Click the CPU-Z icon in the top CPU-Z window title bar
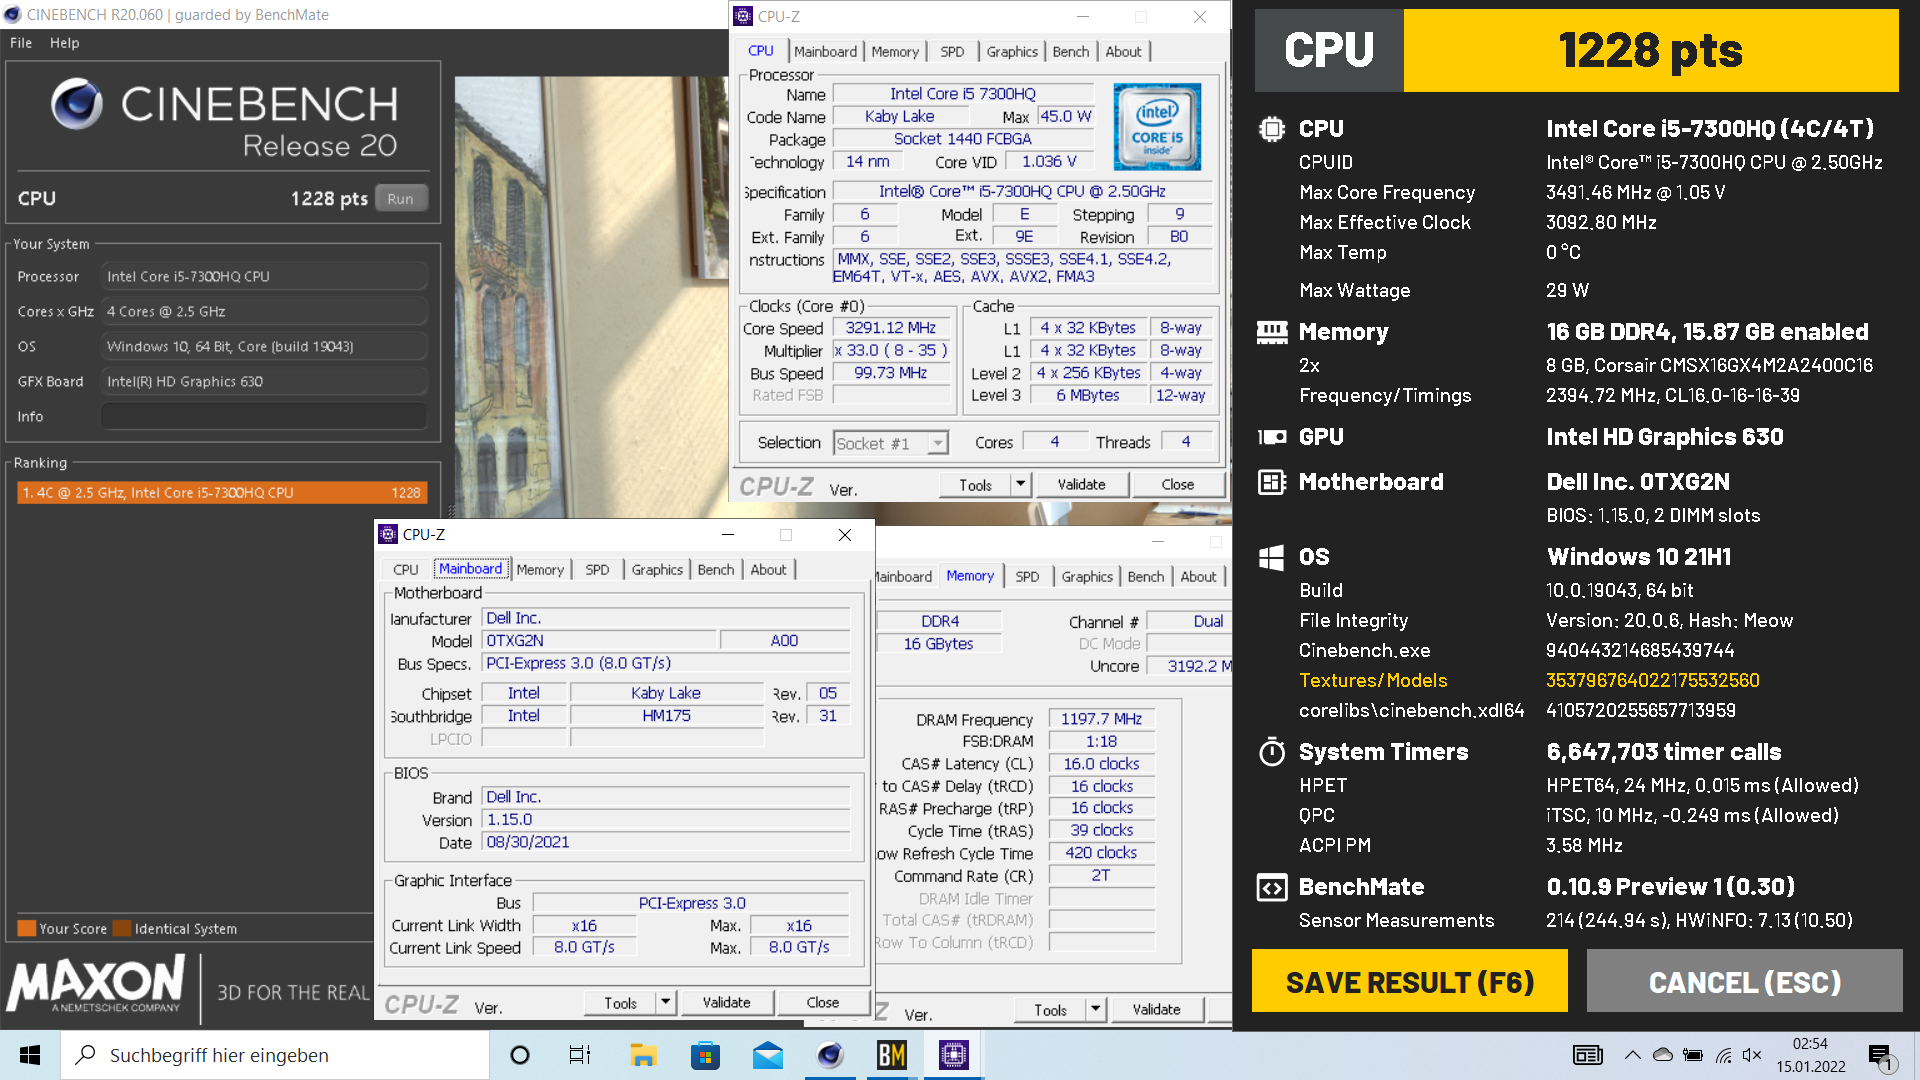 [743, 16]
